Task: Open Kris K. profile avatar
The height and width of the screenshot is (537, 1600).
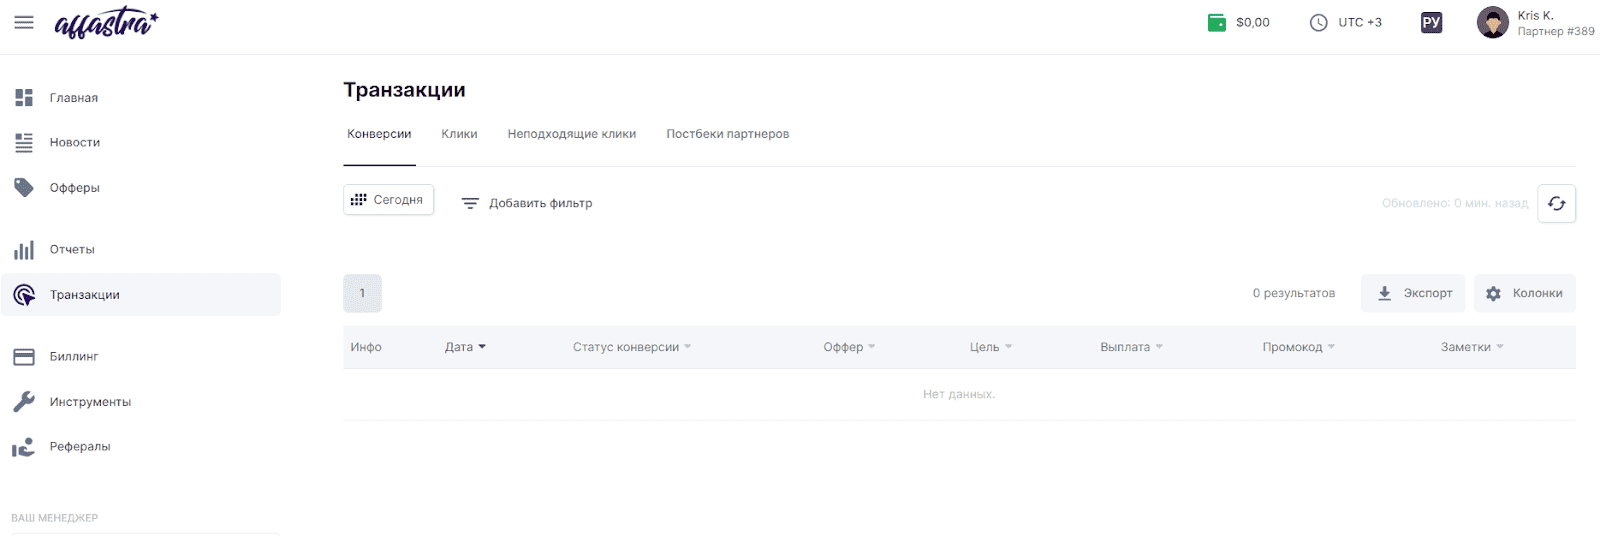Action: (1493, 22)
